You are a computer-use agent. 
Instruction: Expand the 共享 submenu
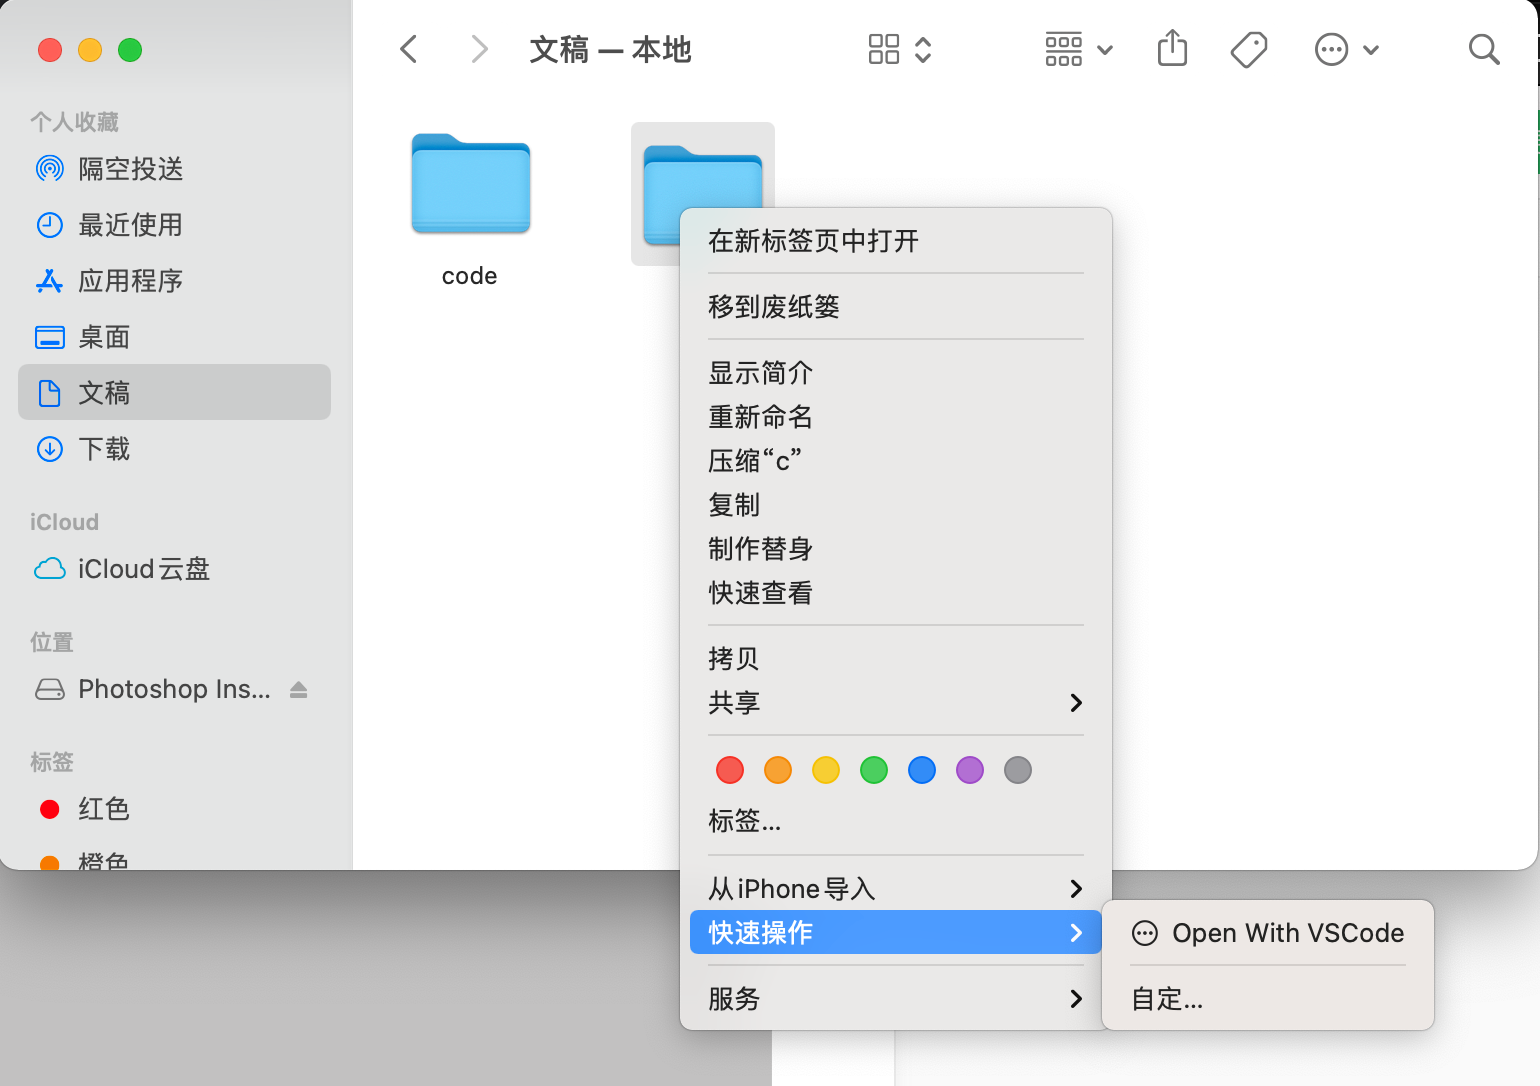point(896,703)
